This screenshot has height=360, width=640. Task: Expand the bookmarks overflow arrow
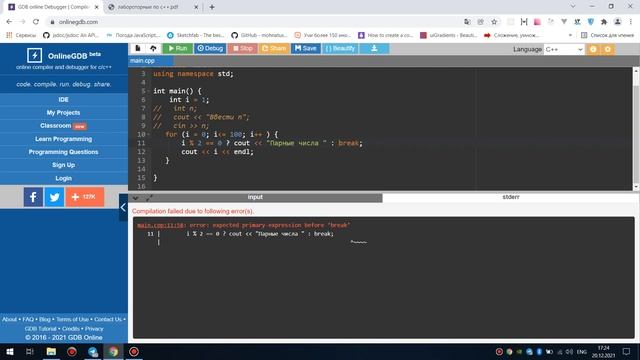tap(570, 36)
